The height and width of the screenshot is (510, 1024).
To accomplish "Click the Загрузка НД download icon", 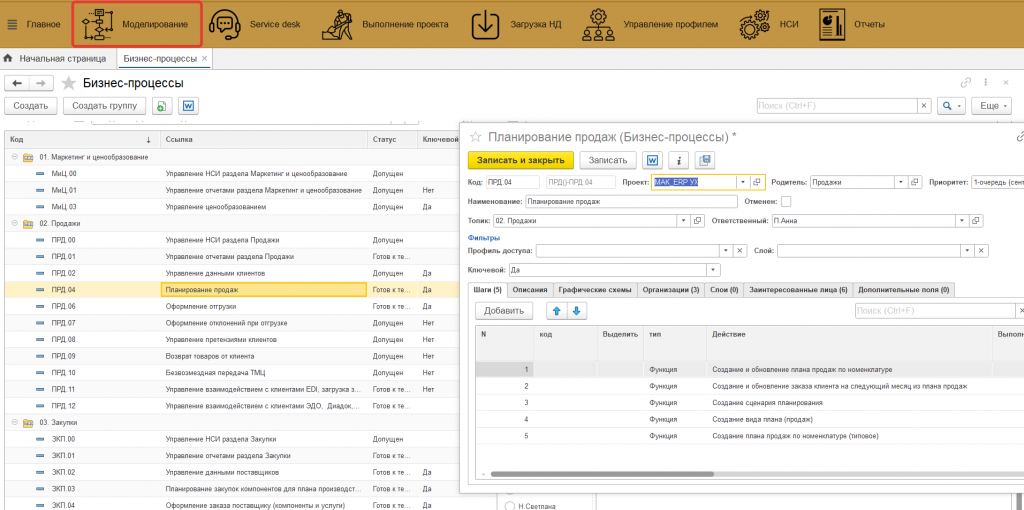I will [485, 23].
